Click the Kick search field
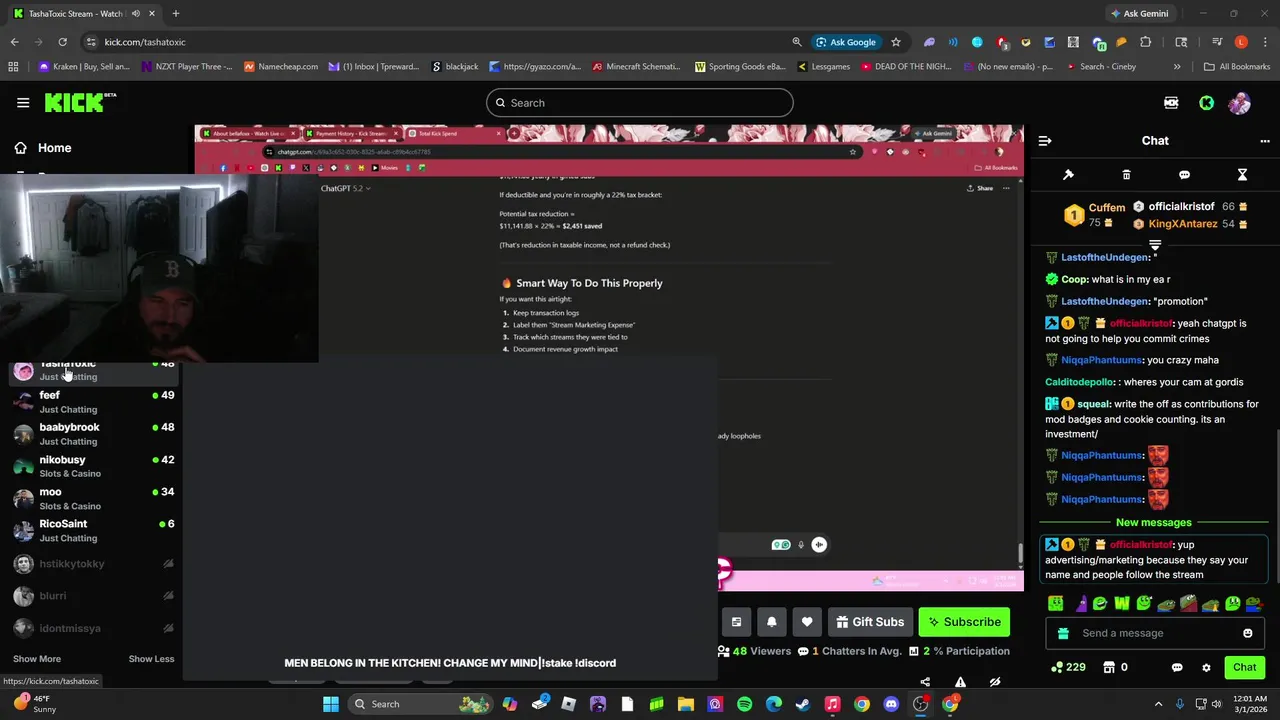This screenshot has height=720, width=1280. click(640, 103)
